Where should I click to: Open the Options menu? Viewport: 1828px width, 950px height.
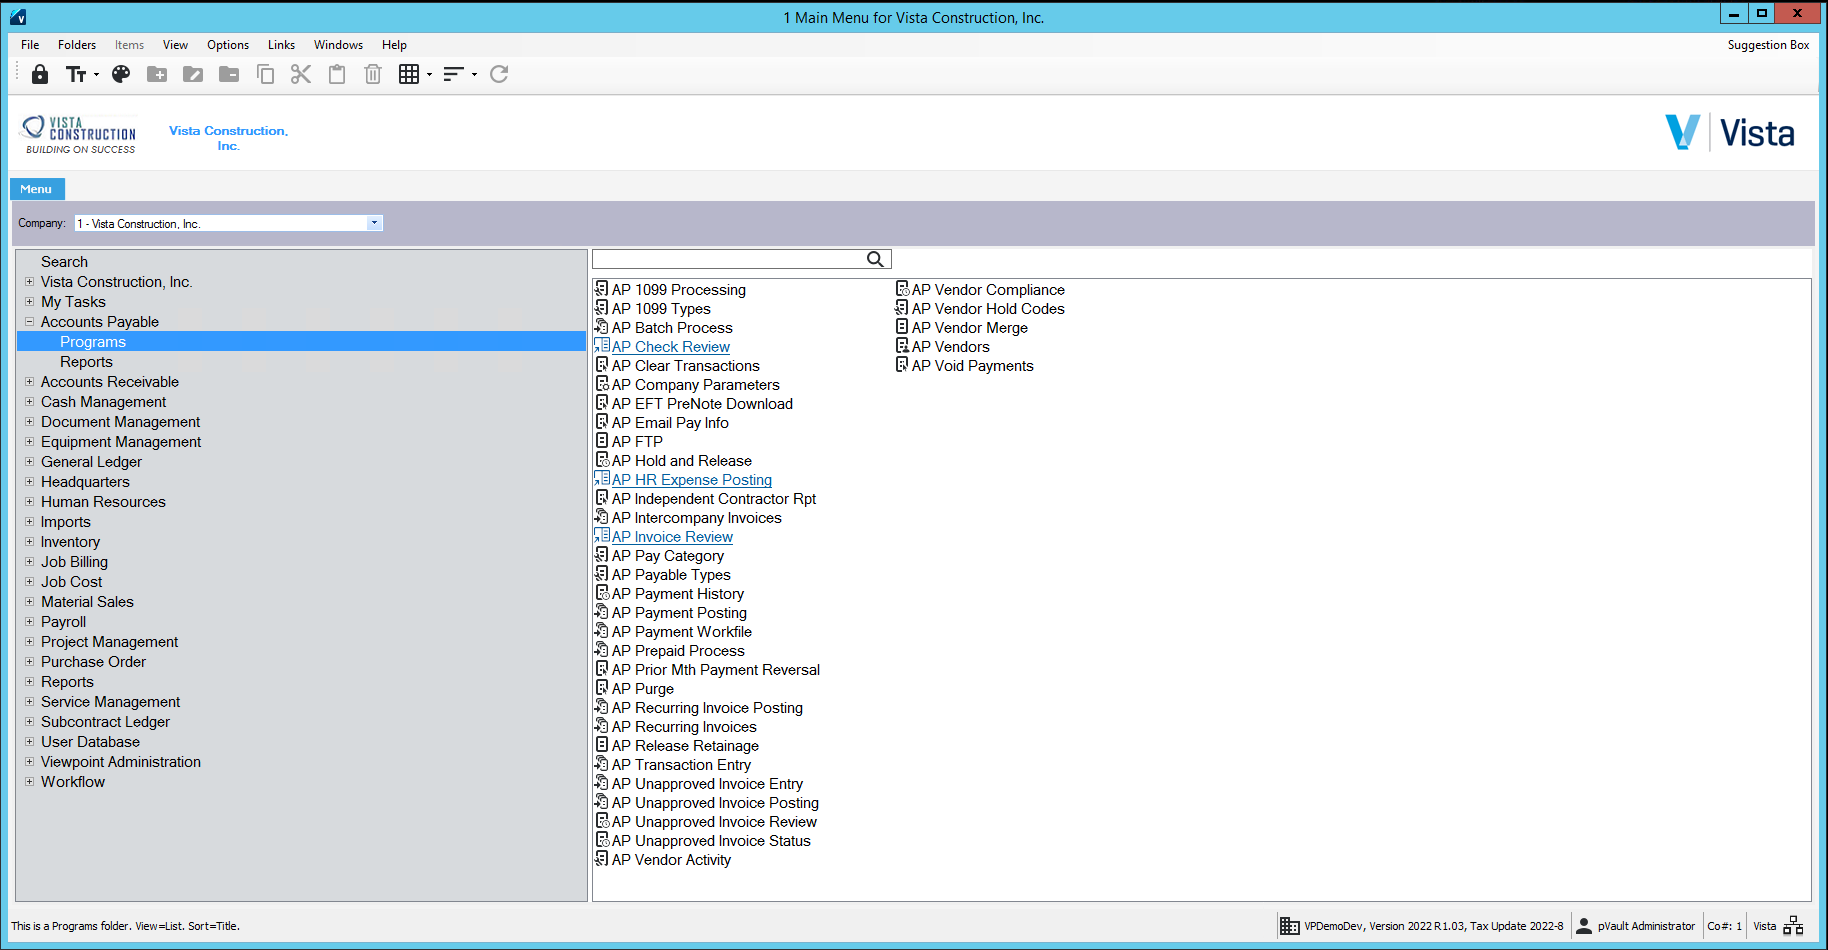pos(228,45)
